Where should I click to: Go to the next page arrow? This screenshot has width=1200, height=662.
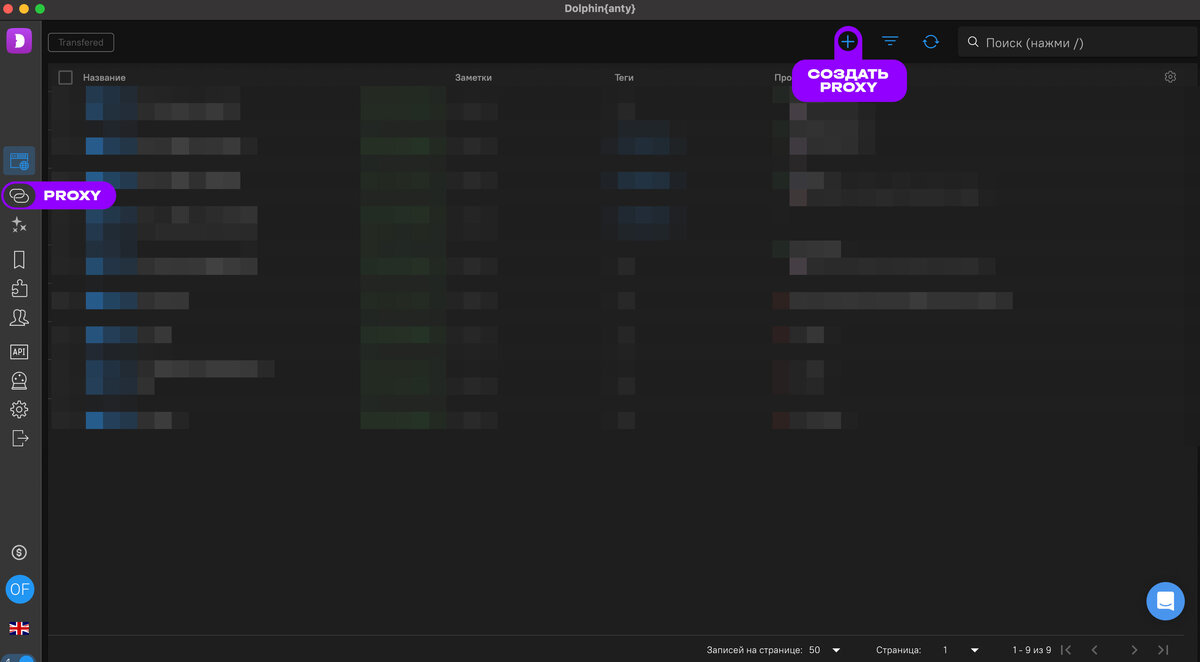tap(1134, 650)
